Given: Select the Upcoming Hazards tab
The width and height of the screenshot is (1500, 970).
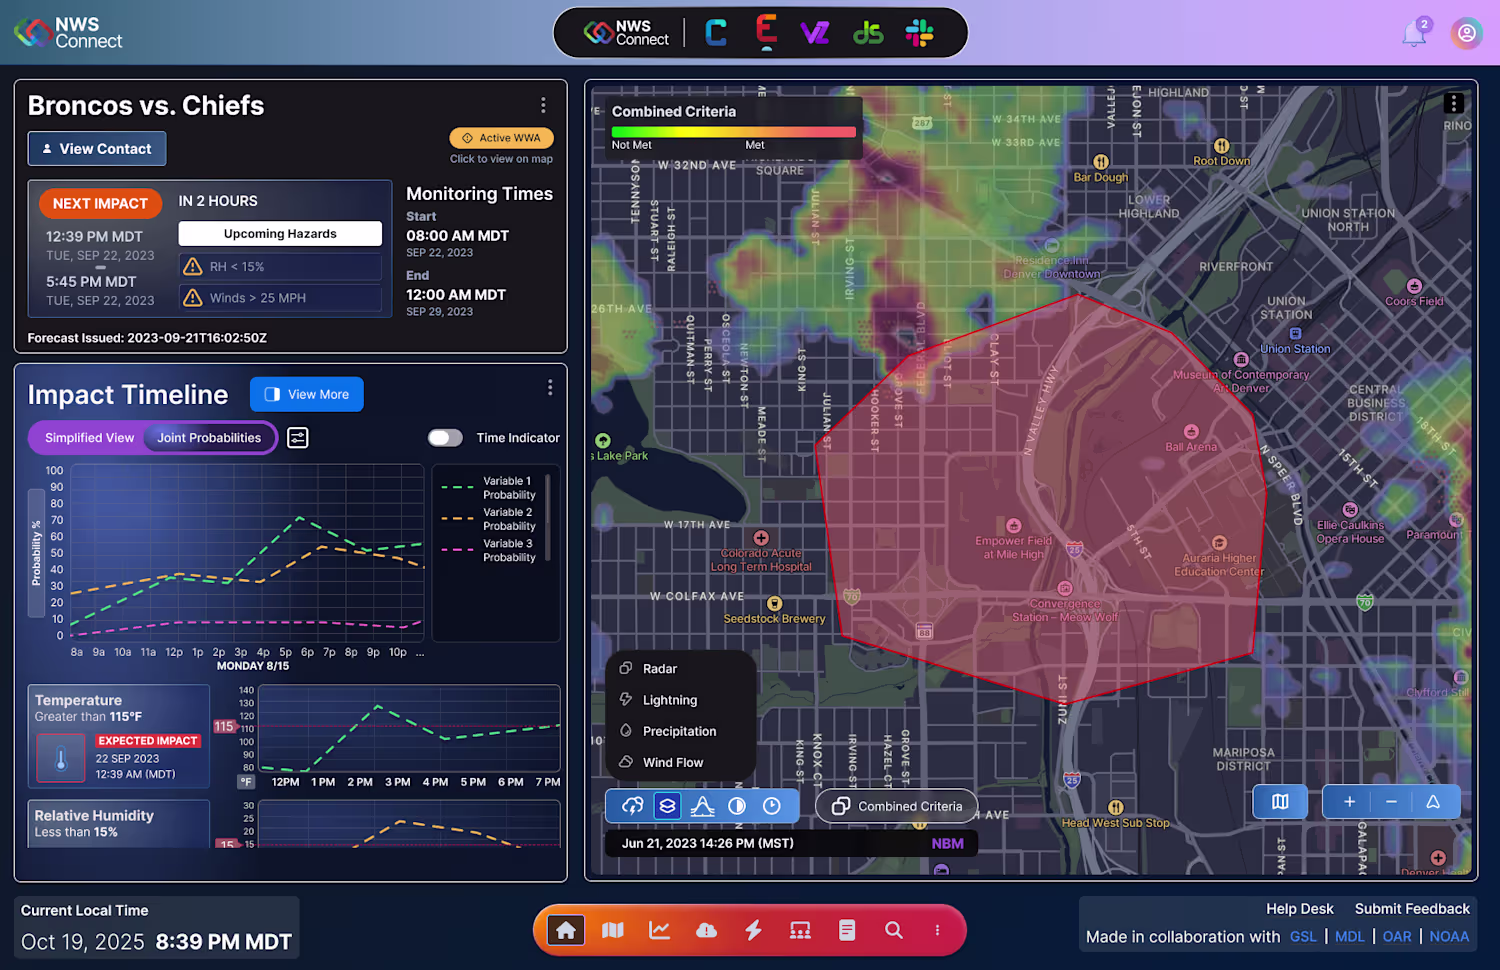Looking at the screenshot, I should [280, 234].
